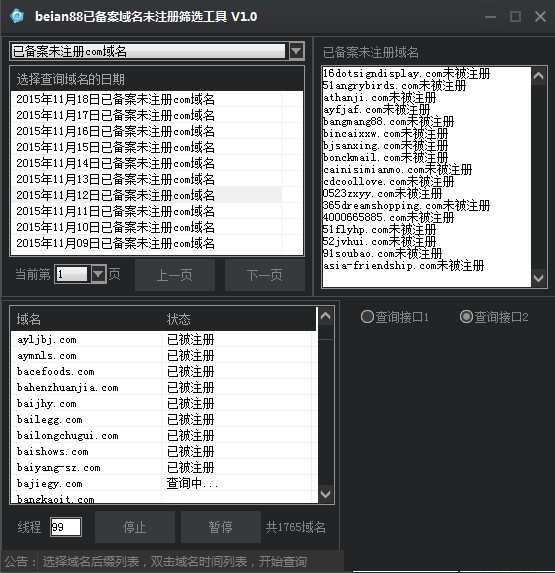The image size is (555, 573).
Task: Stop the query with 停止 button
Action: tap(135, 527)
